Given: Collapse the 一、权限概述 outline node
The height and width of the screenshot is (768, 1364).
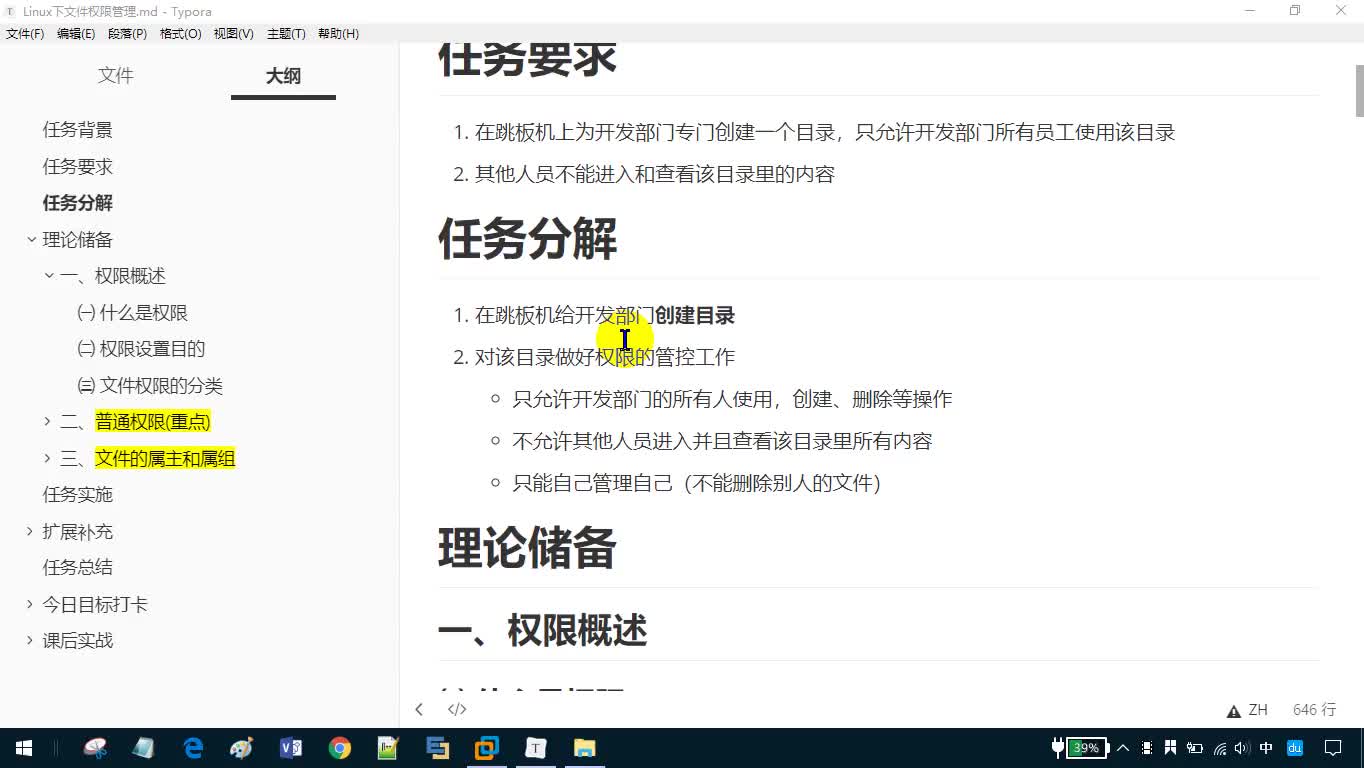Looking at the screenshot, I should pos(48,276).
